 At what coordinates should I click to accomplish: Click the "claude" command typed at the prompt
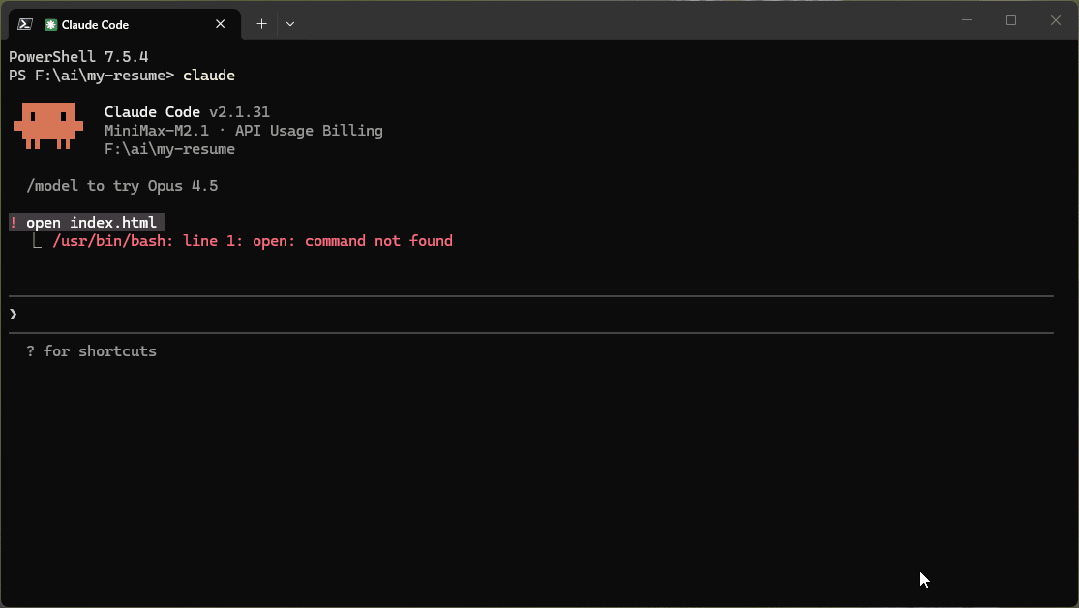pyautogui.click(x=209, y=75)
